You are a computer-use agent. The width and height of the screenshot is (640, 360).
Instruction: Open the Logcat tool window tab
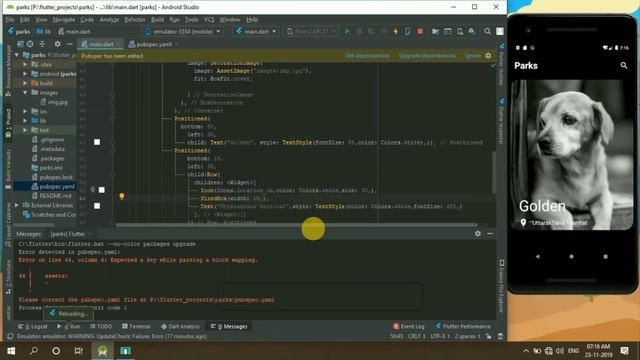coord(33,326)
